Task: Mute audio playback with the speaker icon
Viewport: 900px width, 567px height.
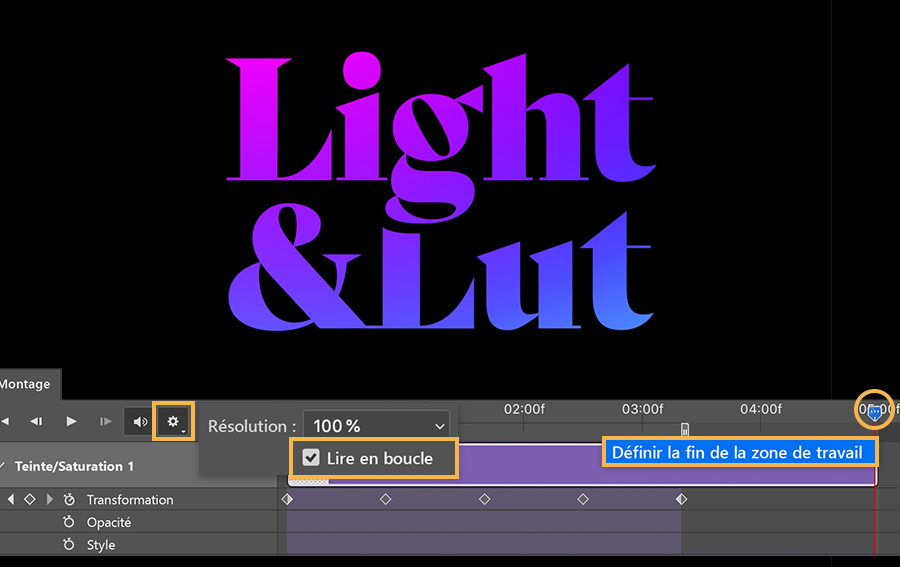Action: 140,422
